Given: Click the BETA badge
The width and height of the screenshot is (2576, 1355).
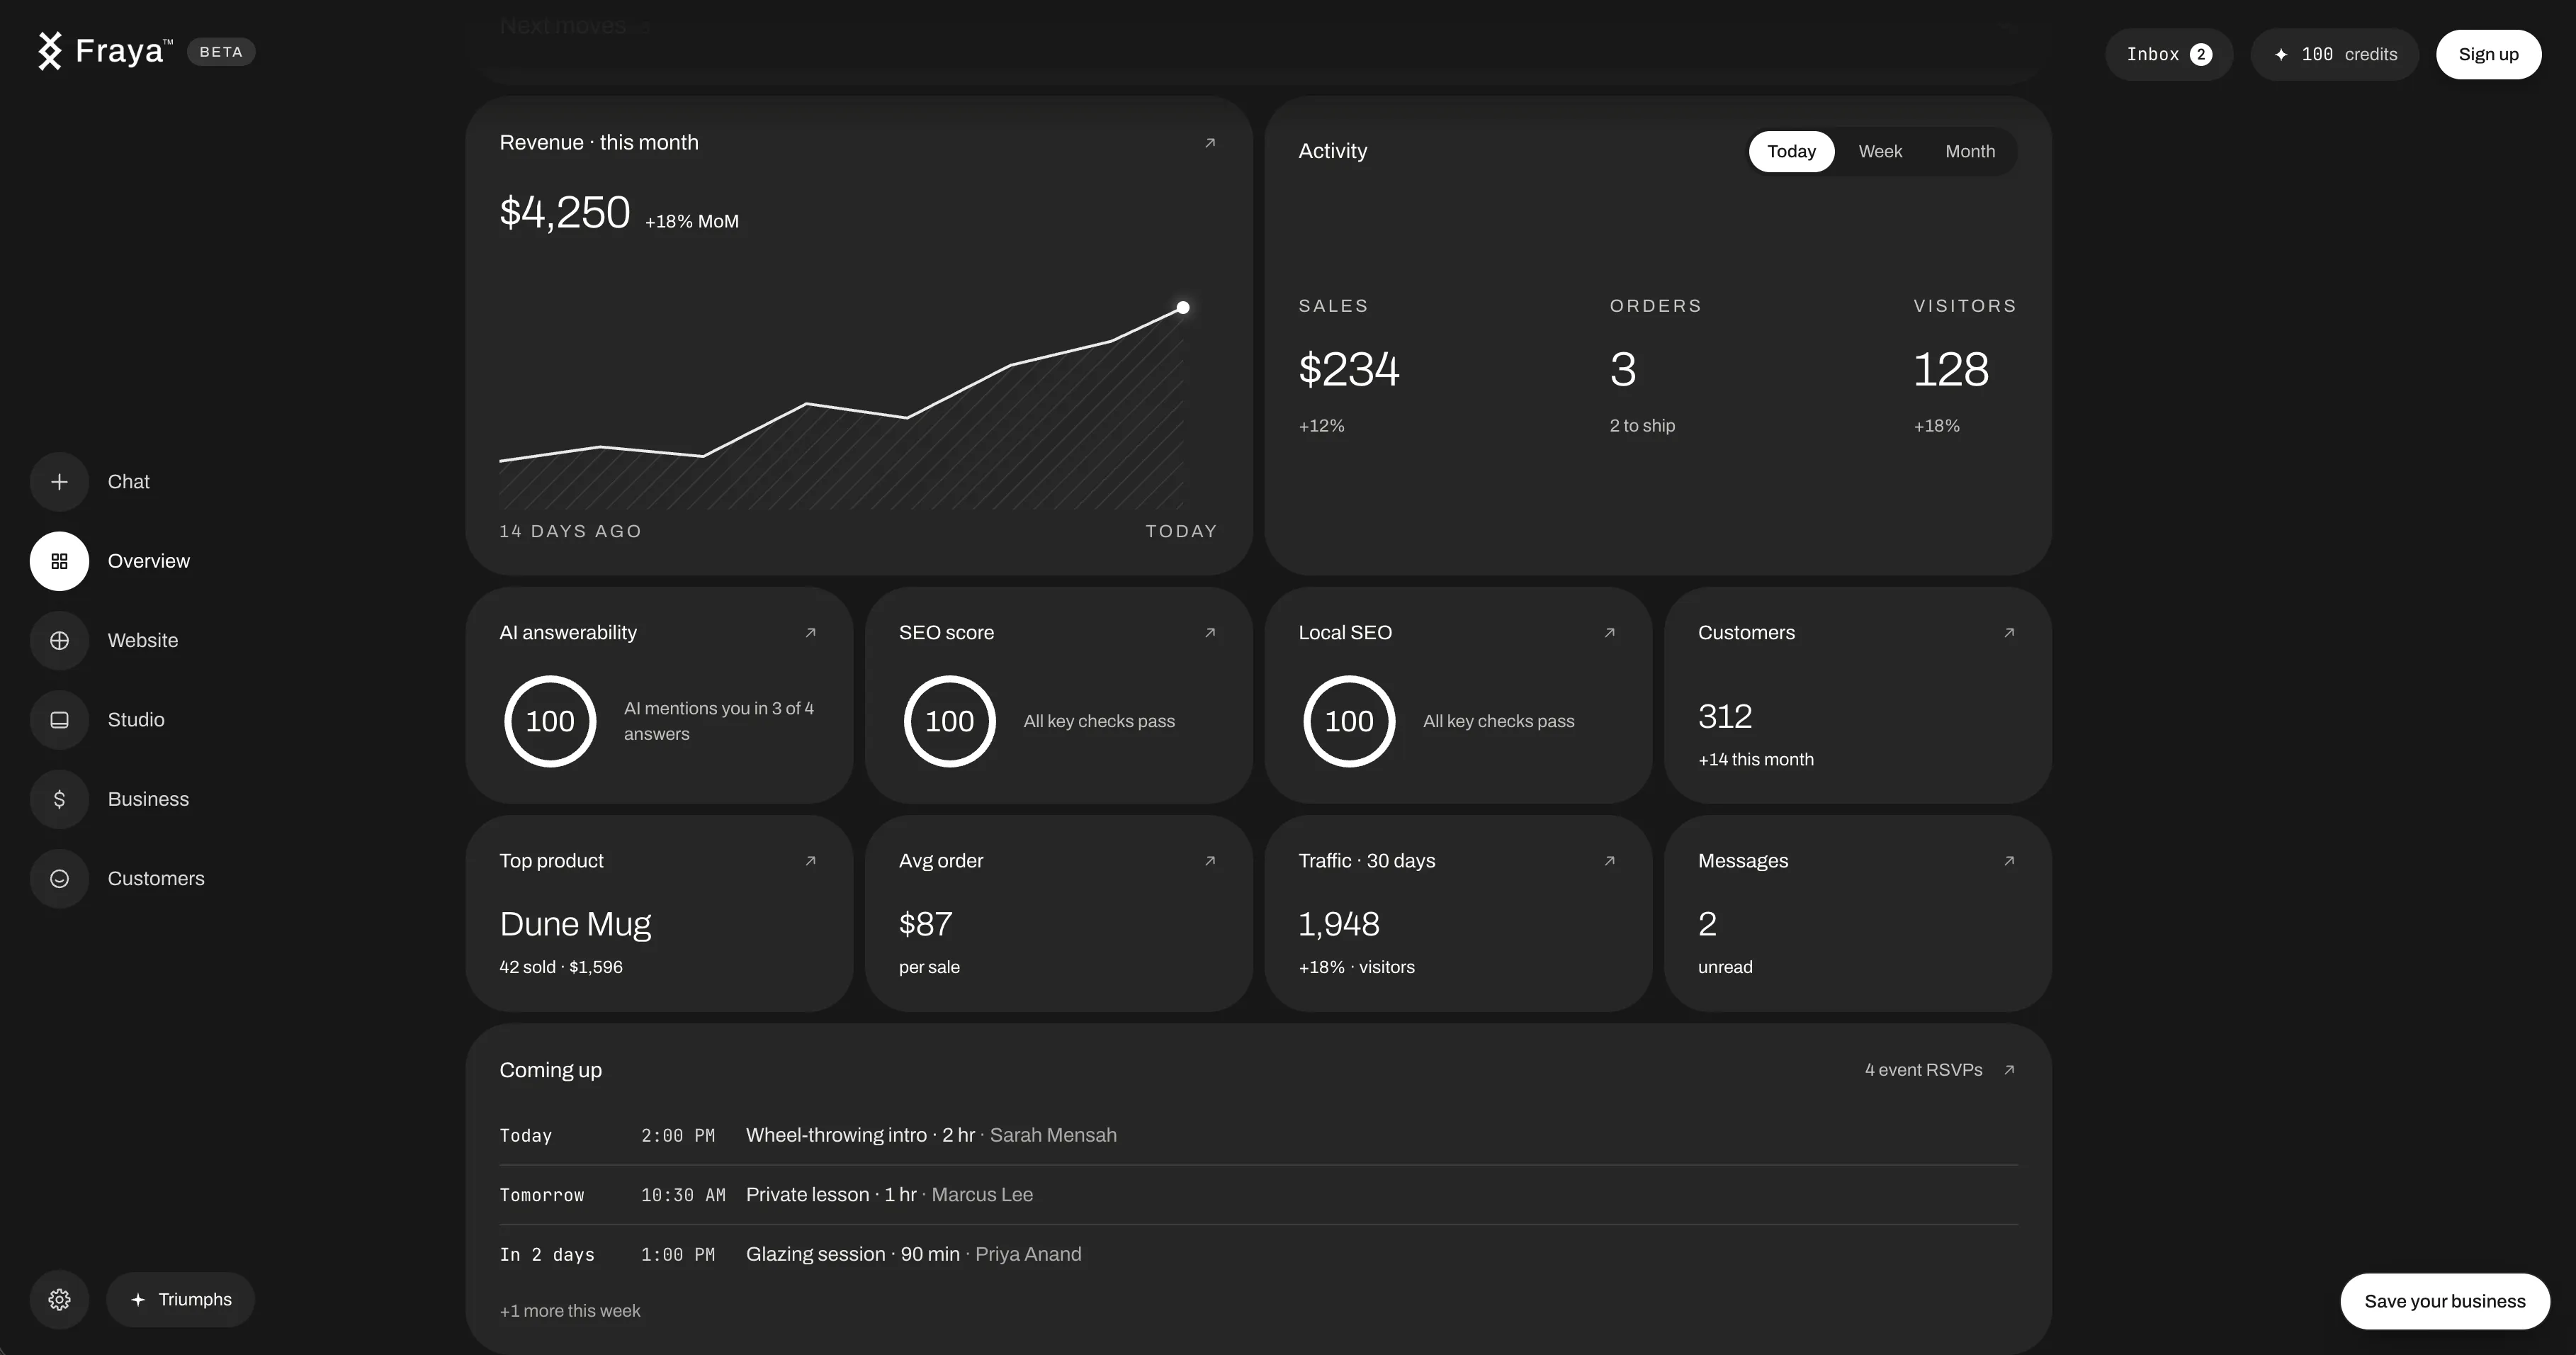Looking at the screenshot, I should (221, 52).
